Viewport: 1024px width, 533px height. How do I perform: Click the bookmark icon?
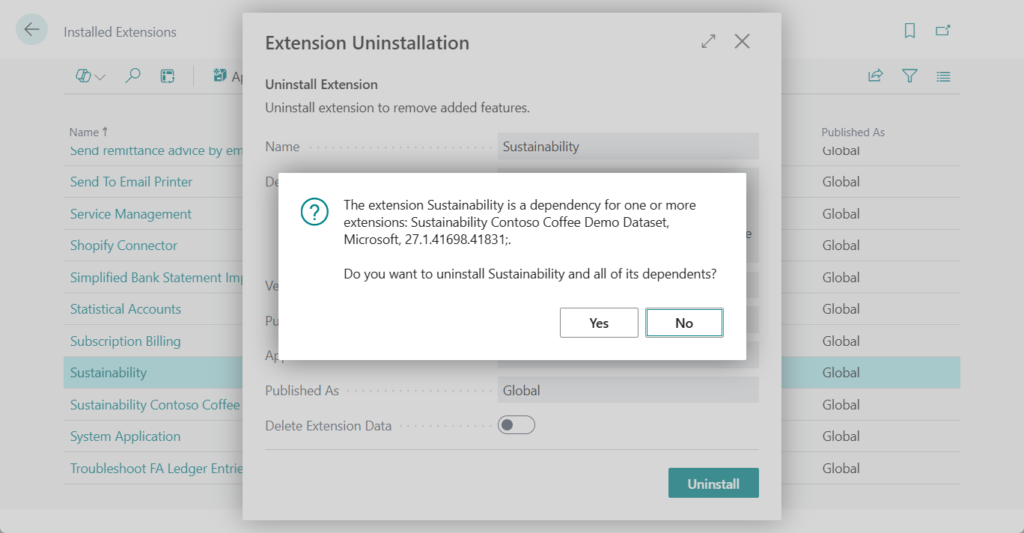tap(910, 31)
